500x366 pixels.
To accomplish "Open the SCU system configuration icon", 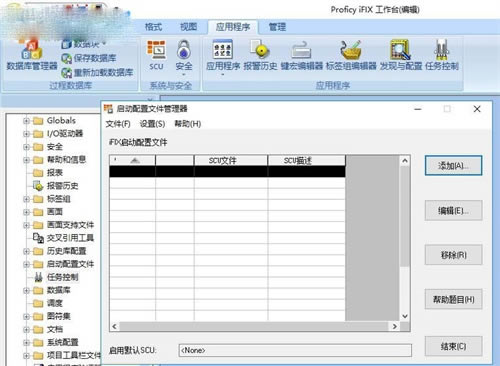I will click(x=156, y=55).
